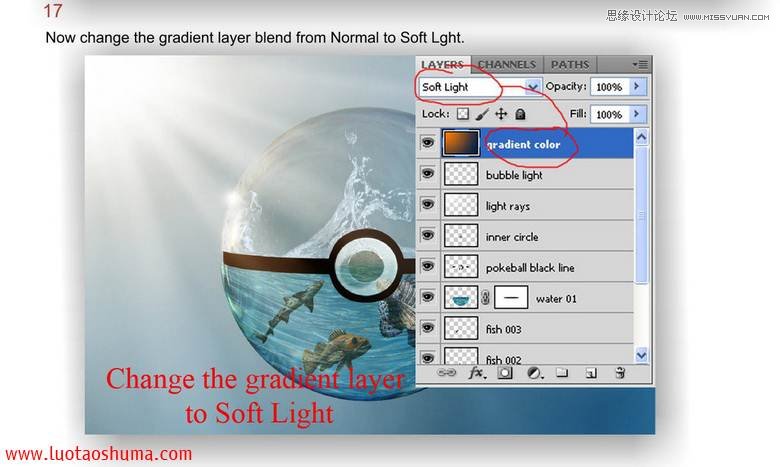Switch to the Layers tab
This screenshot has height=467, width=780.
[x=442, y=65]
